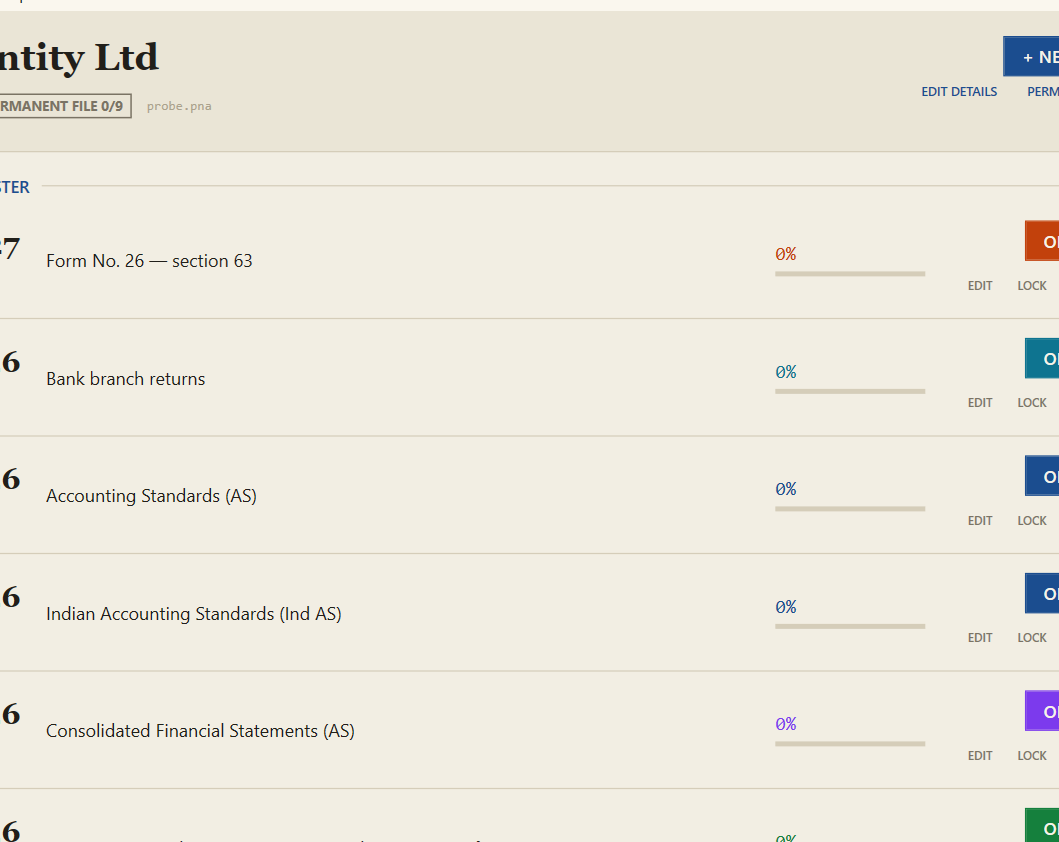Select the 'Form No. 26 — section 63' title

[x=149, y=261]
